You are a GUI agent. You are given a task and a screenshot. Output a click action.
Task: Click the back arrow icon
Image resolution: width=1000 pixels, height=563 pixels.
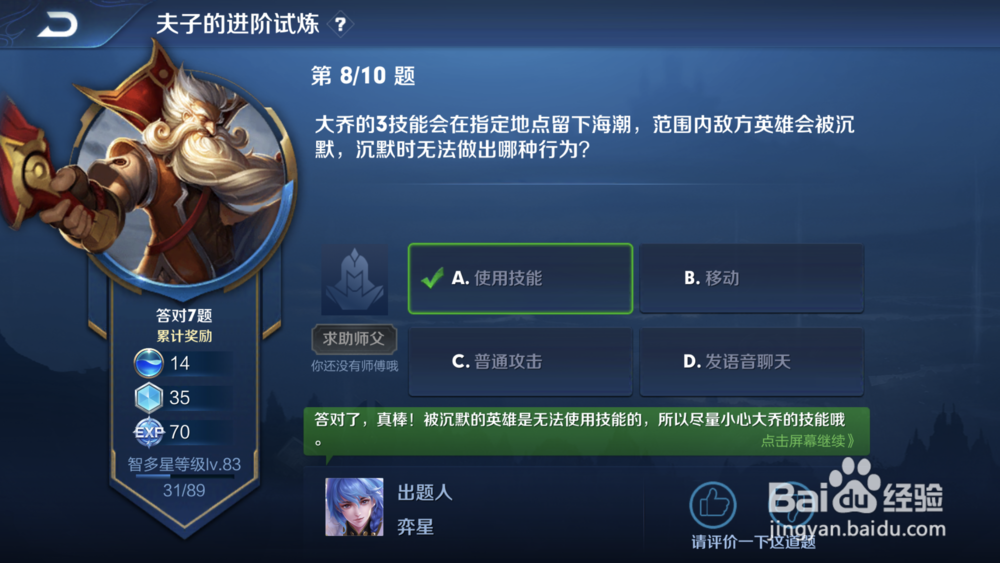(x=57, y=24)
